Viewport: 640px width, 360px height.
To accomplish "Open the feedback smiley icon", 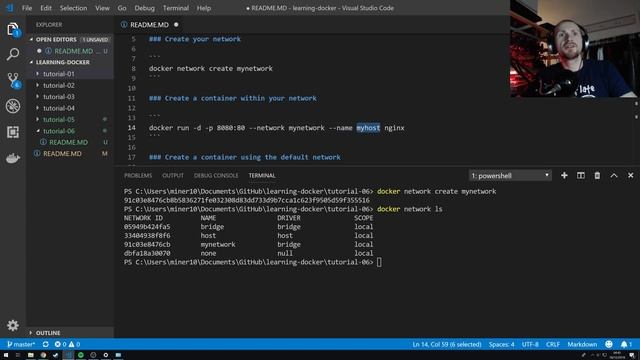I will [x=609, y=344].
